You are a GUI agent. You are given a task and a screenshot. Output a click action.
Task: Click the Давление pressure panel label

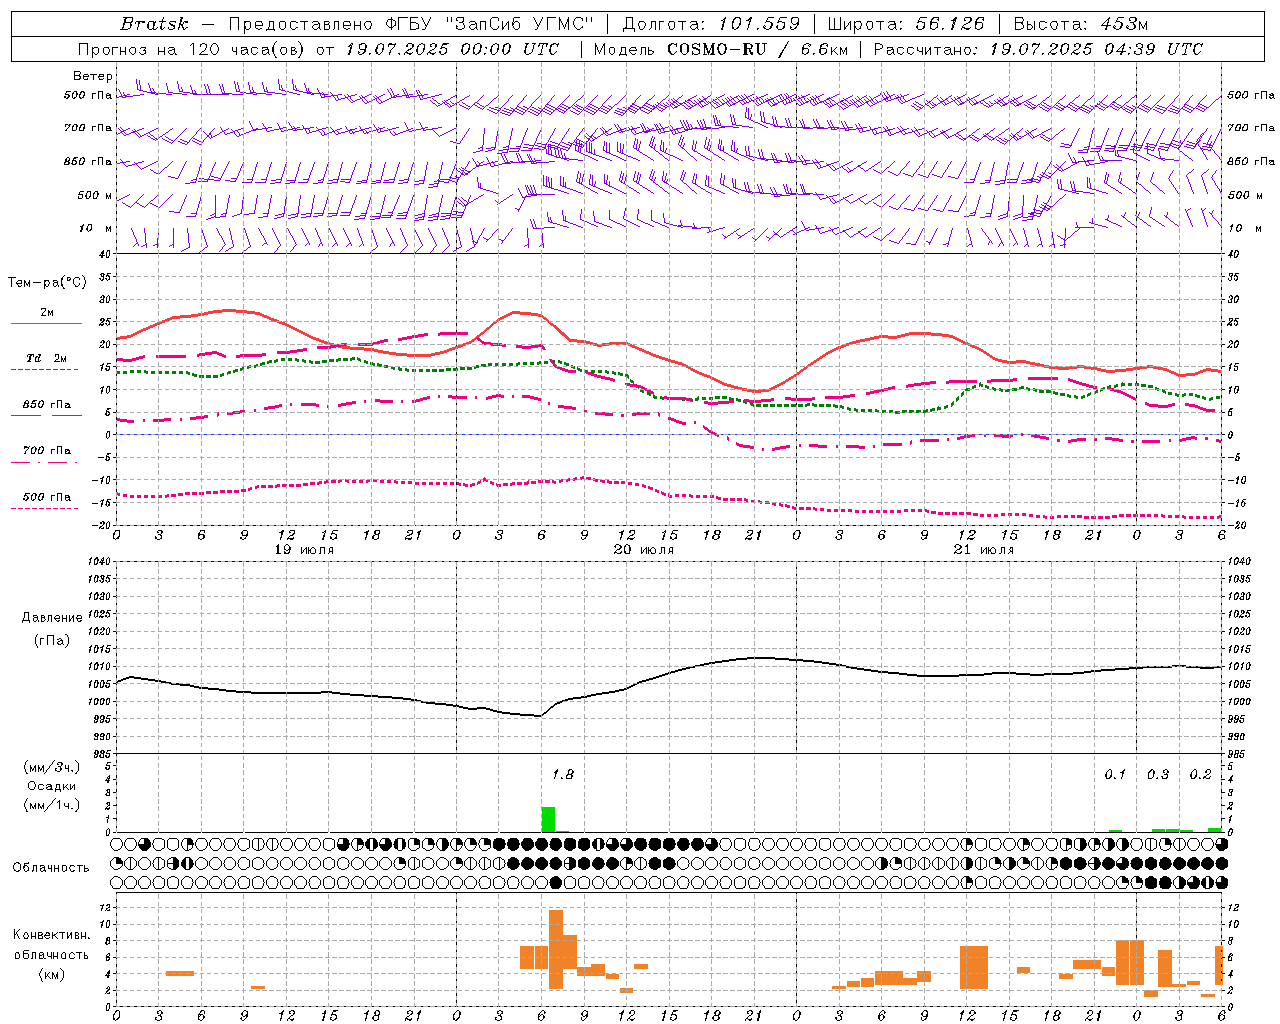point(51,618)
